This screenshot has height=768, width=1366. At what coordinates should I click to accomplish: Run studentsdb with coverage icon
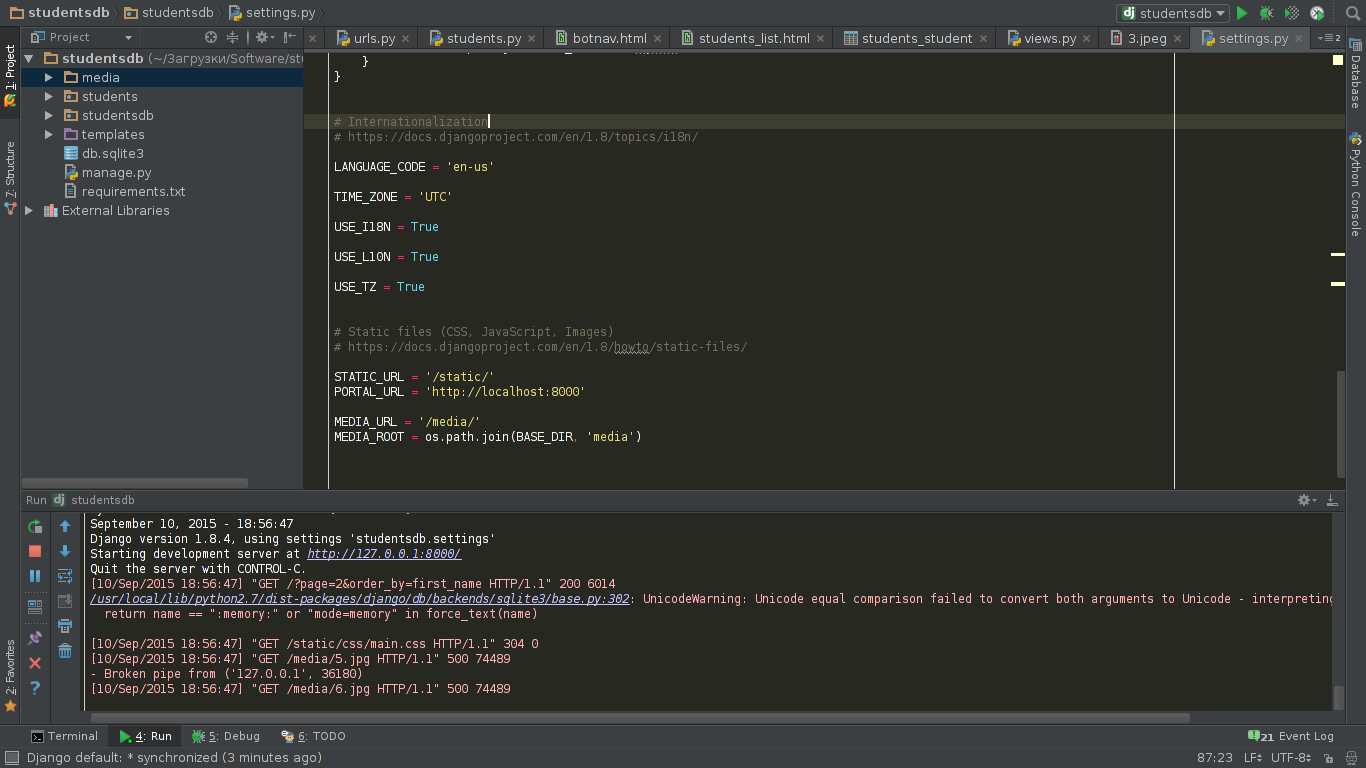pyautogui.click(x=1292, y=13)
